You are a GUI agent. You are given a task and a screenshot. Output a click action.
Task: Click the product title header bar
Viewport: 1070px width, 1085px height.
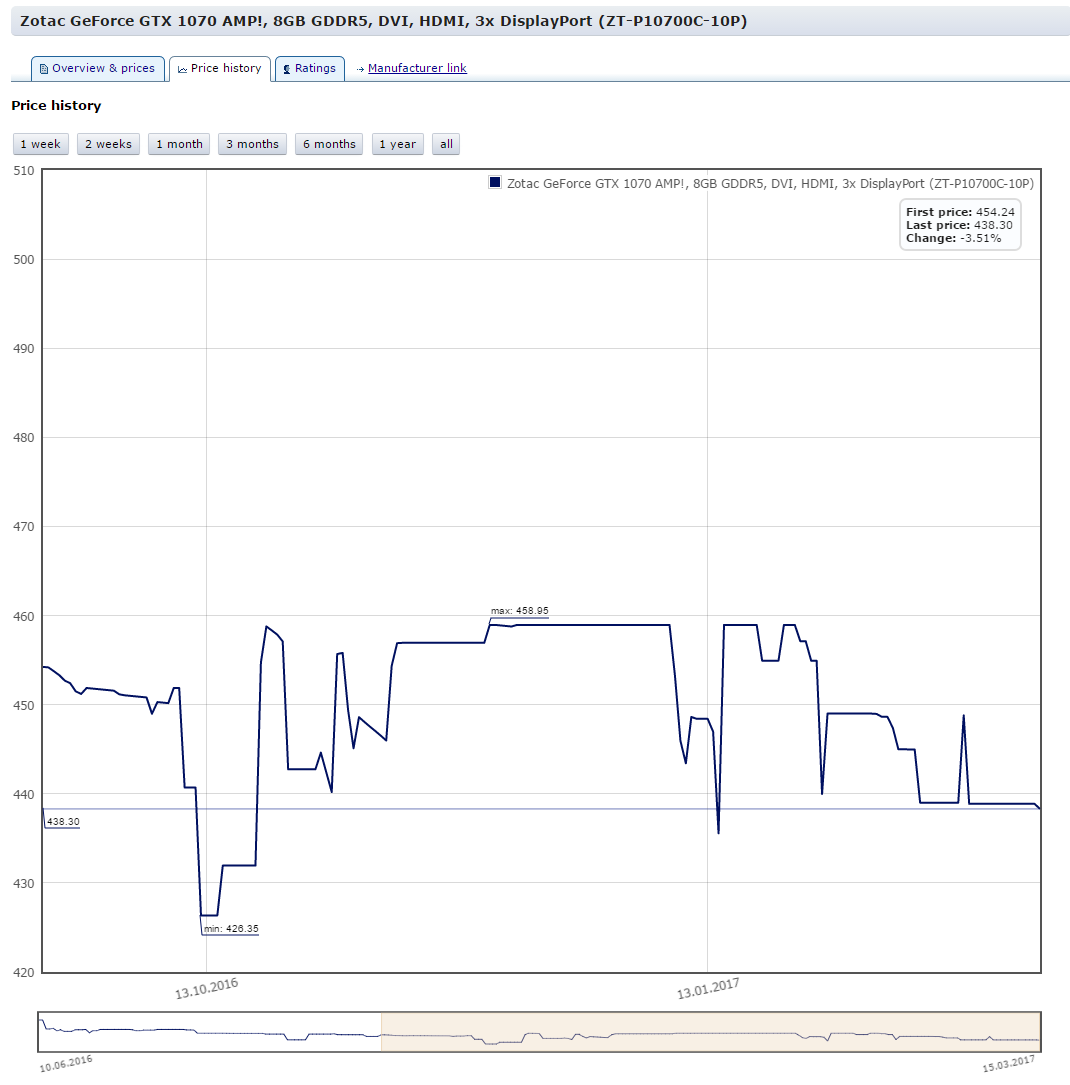coord(541,21)
